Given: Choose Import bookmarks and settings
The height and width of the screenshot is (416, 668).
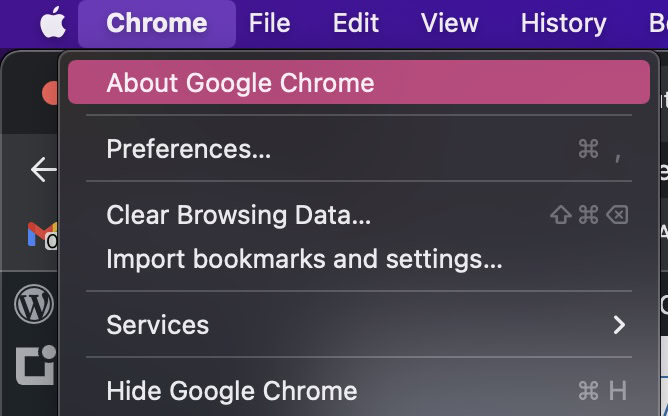Looking at the screenshot, I should point(304,259).
